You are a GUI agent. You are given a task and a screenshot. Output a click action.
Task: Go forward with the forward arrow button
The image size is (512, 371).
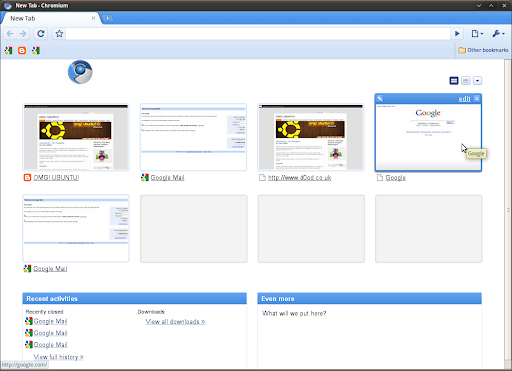pyautogui.click(x=23, y=34)
